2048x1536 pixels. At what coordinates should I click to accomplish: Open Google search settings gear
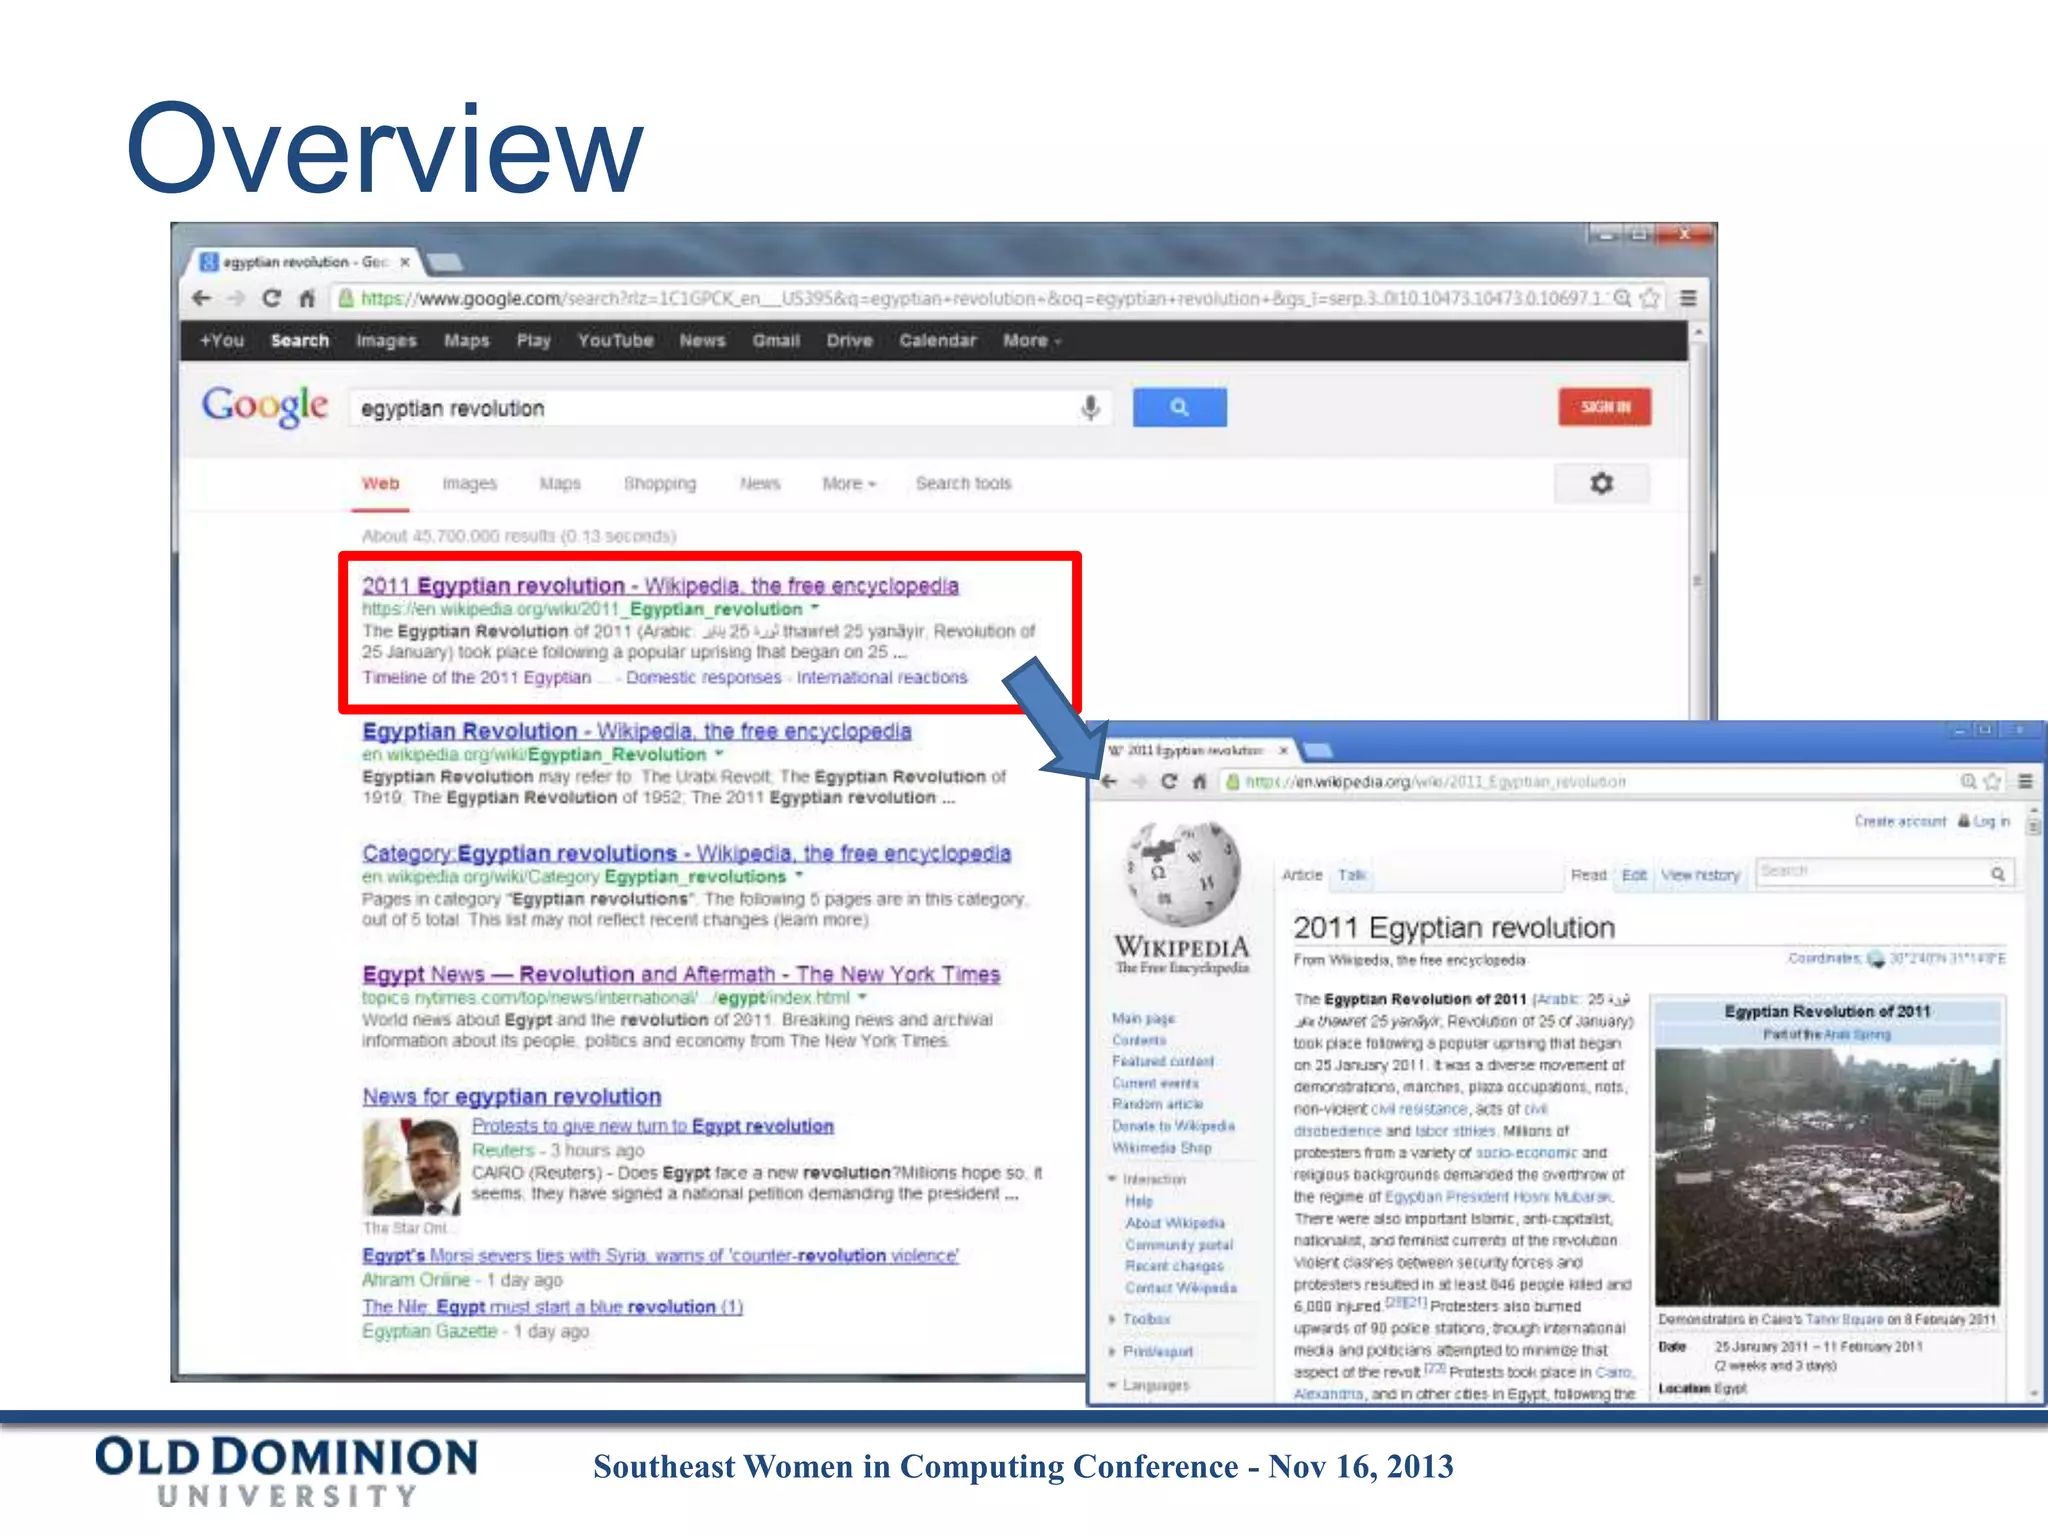1601,483
